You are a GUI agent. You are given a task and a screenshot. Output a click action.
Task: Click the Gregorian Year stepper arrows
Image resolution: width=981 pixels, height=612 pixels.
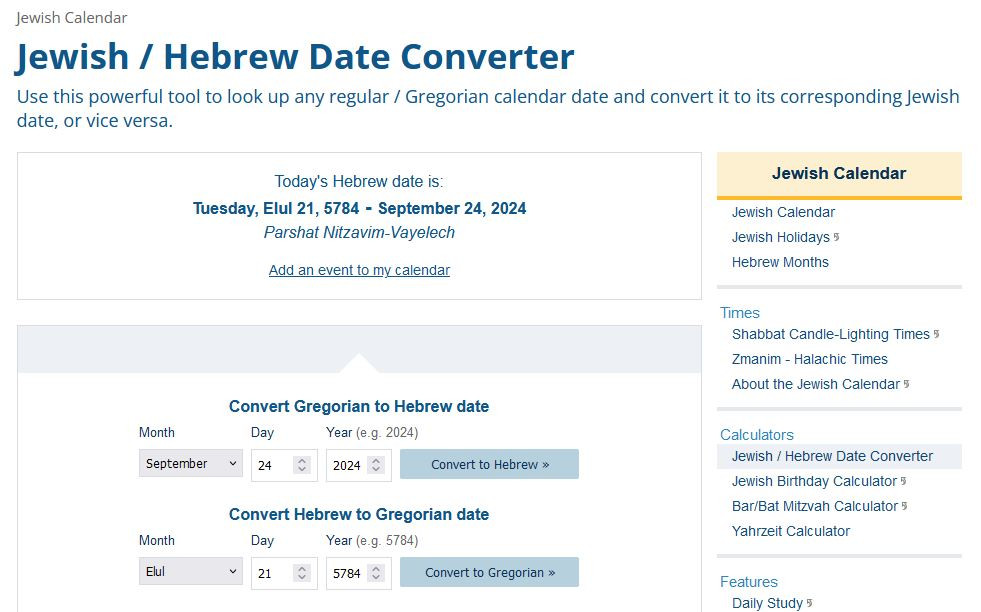[375, 465]
